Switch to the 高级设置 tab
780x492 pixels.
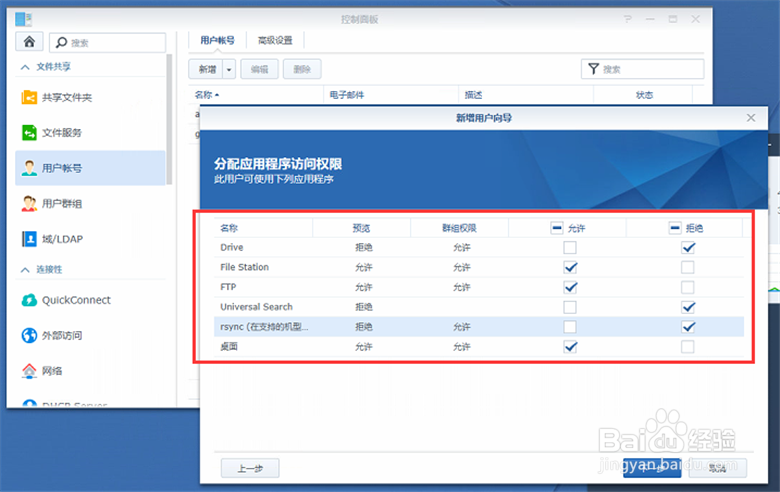(x=275, y=40)
